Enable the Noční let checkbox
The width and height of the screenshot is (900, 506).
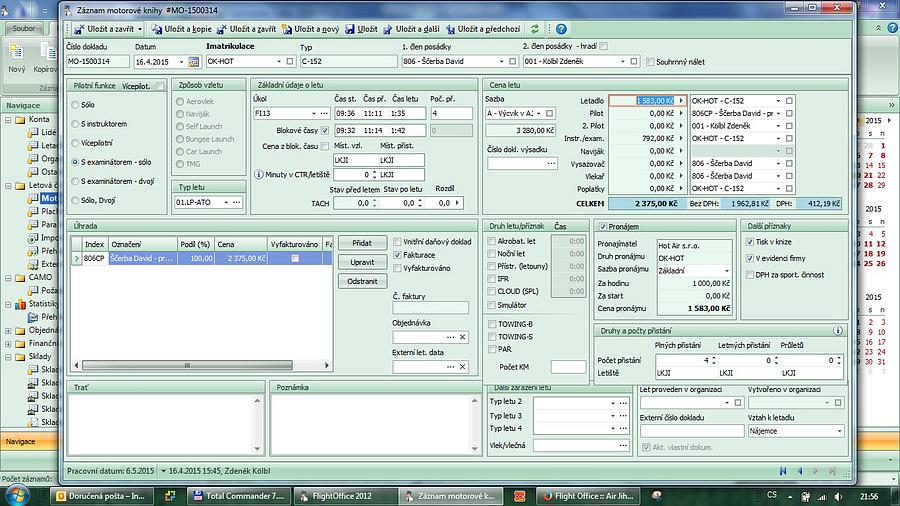pos(491,254)
